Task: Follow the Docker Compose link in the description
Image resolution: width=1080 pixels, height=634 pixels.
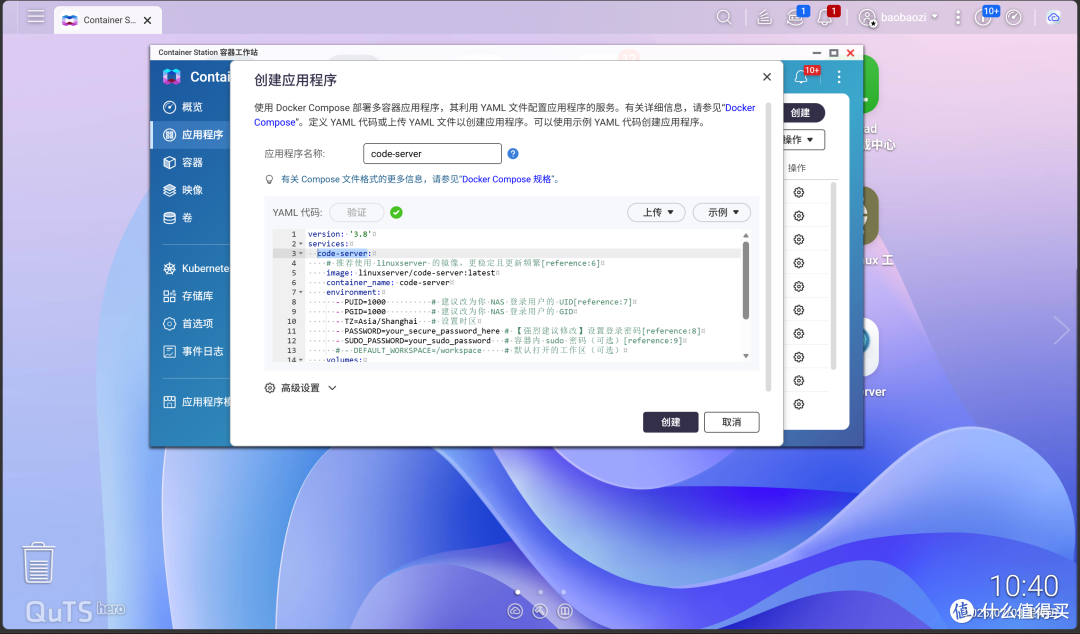Action: pos(740,108)
